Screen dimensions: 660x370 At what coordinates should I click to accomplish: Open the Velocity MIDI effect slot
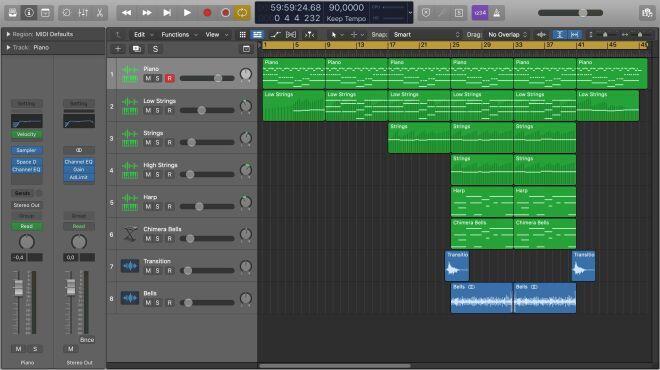pos(26,134)
